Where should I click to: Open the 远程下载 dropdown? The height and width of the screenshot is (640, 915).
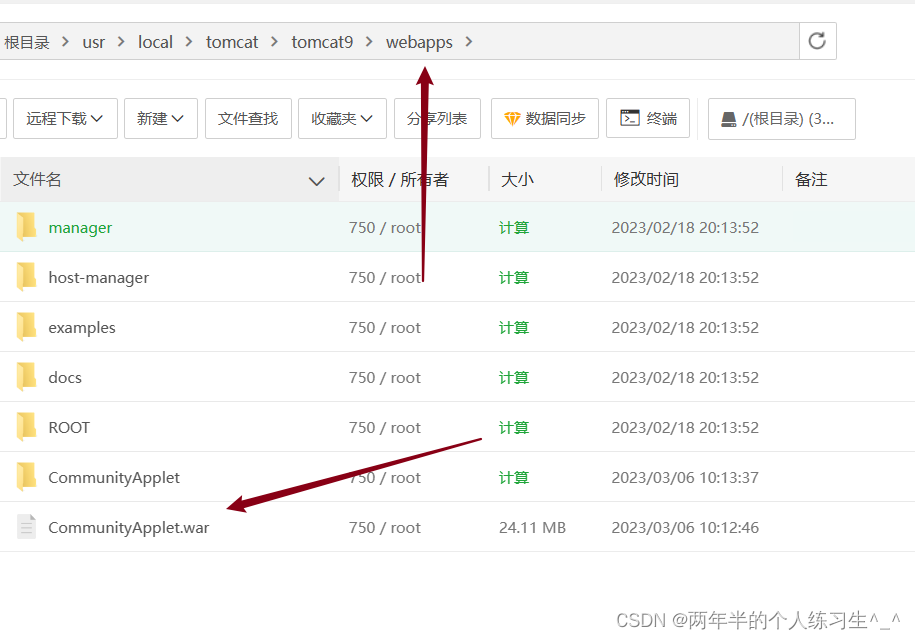[65, 118]
